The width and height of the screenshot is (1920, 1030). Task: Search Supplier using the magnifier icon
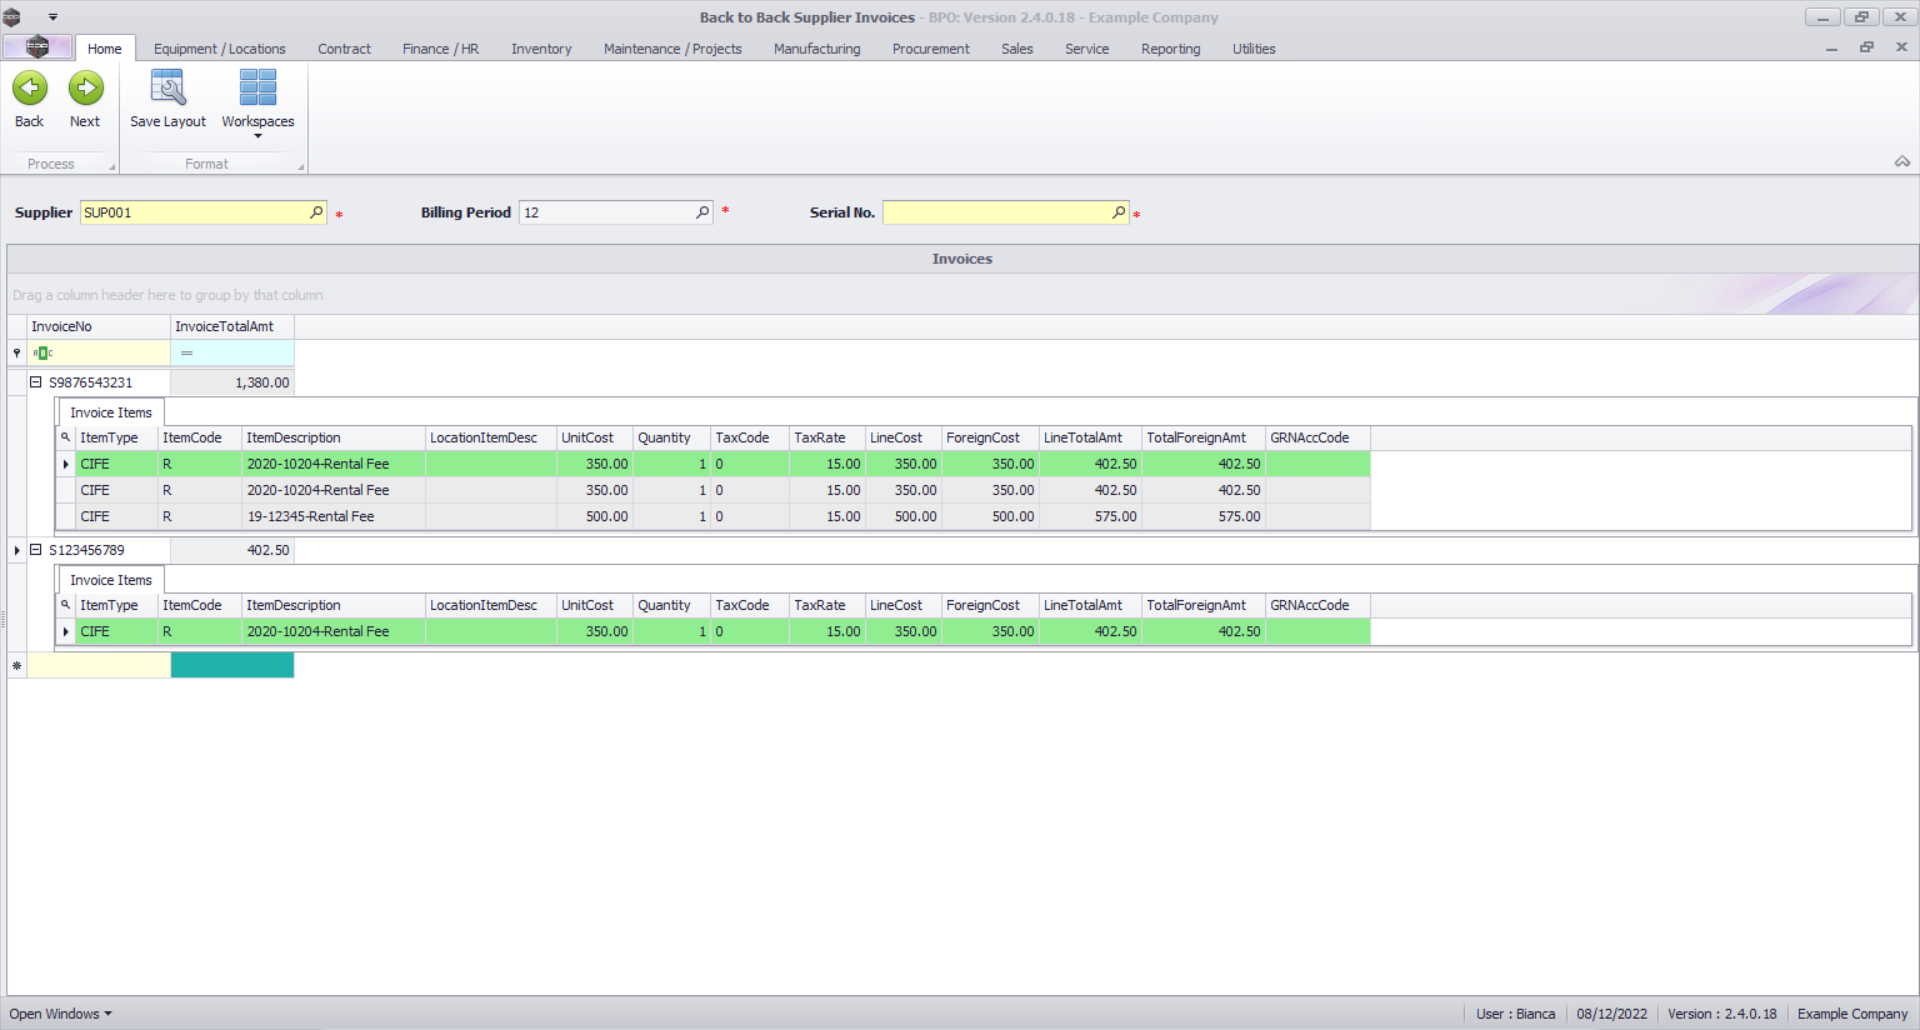[x=316, y=212]
